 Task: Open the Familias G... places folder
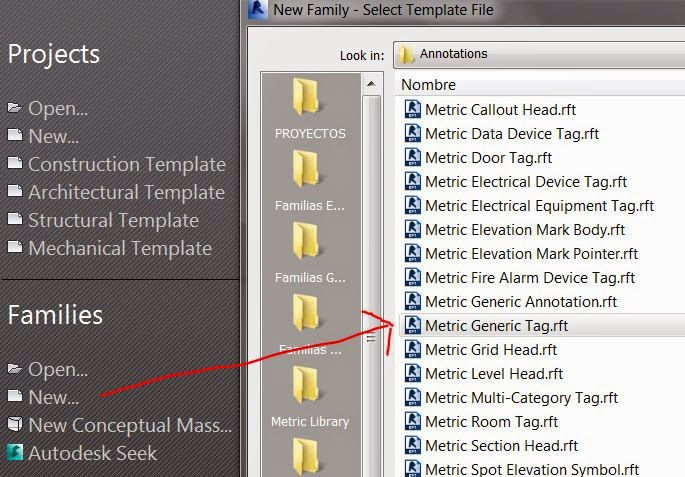[310, 253]
